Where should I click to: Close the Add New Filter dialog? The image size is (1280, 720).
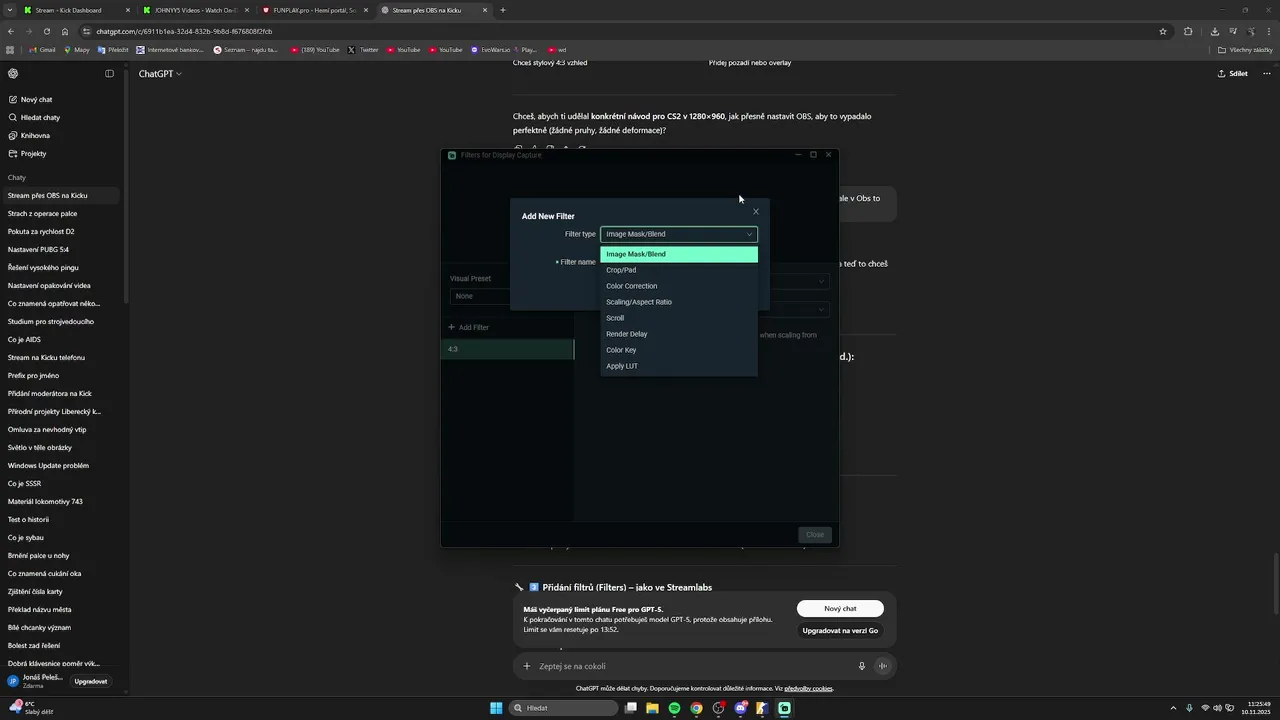point(756,211)
